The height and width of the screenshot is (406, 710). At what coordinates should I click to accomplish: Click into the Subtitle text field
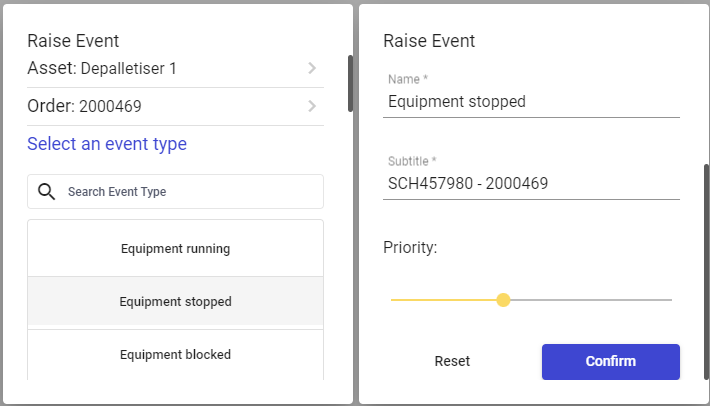(531, 184)
